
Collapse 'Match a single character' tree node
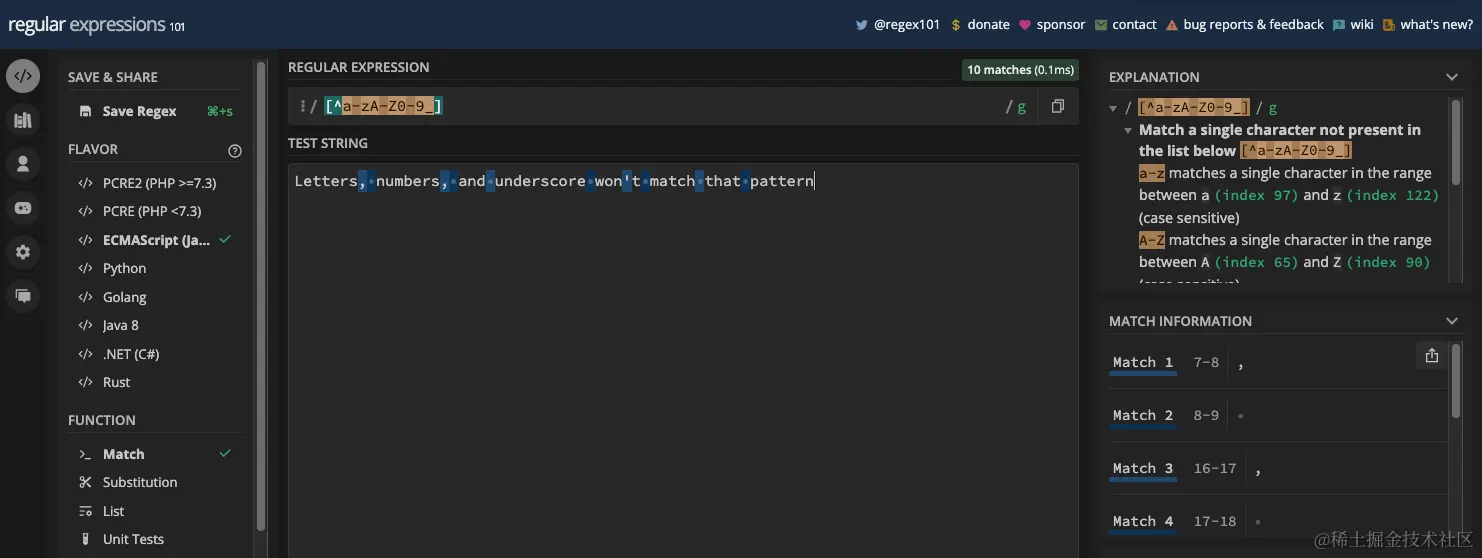click(x=1128, y=130)
